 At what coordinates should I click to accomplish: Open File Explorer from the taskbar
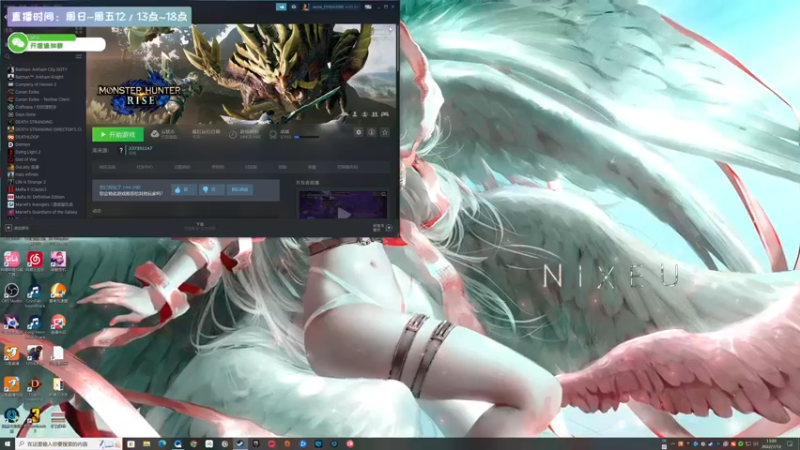pyautogui.click(x=146, y=444)
